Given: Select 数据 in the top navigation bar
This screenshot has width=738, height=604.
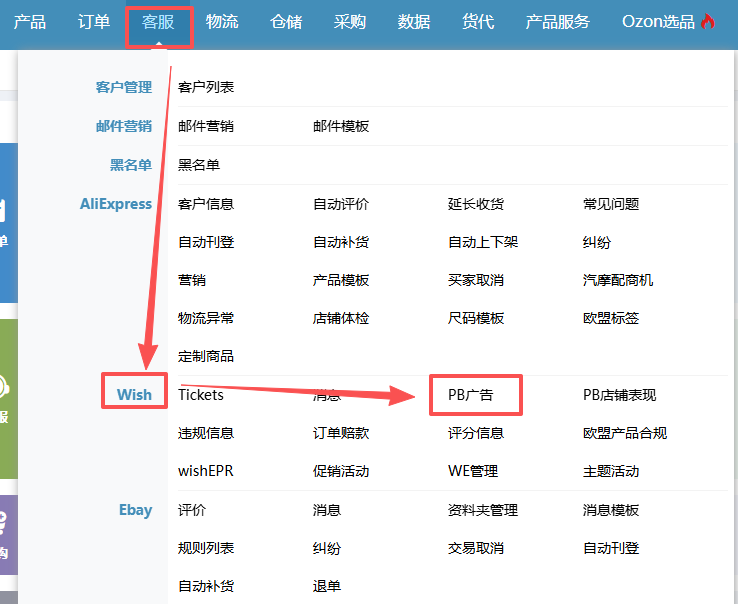Looking at the screenshot, I should 414,22.
